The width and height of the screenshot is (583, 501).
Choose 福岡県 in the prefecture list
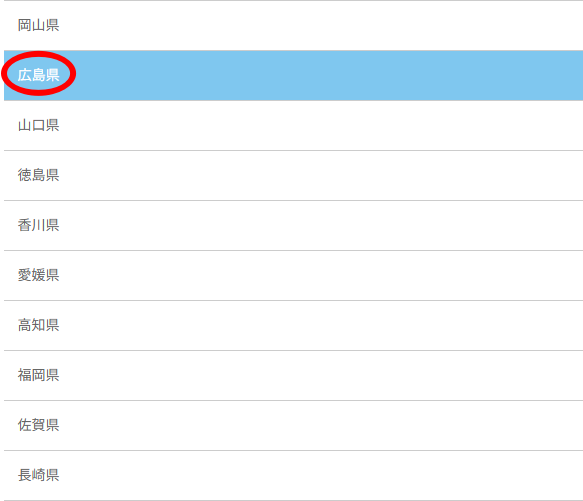[x=293, y=375]
